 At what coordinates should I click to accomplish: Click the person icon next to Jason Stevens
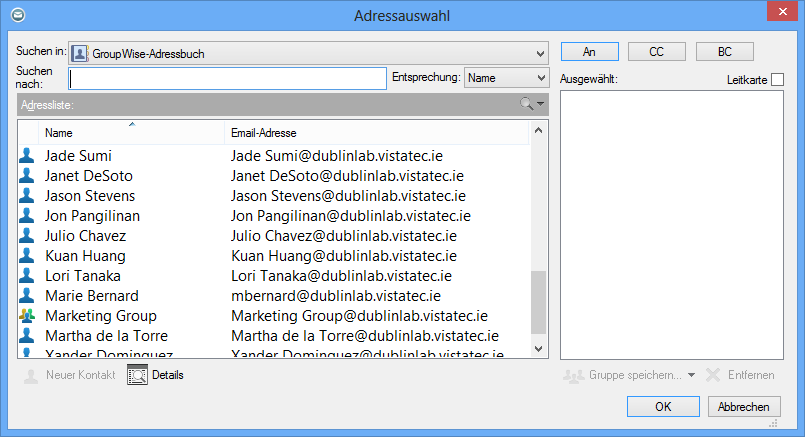tap(27, 195)
